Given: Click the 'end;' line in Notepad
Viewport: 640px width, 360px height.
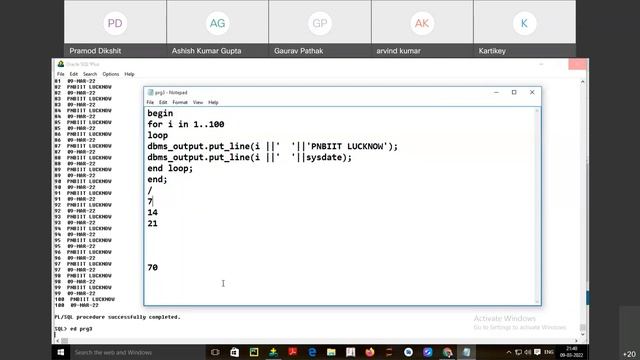Looking at the screenshot, I should click(x=158, y=179).
